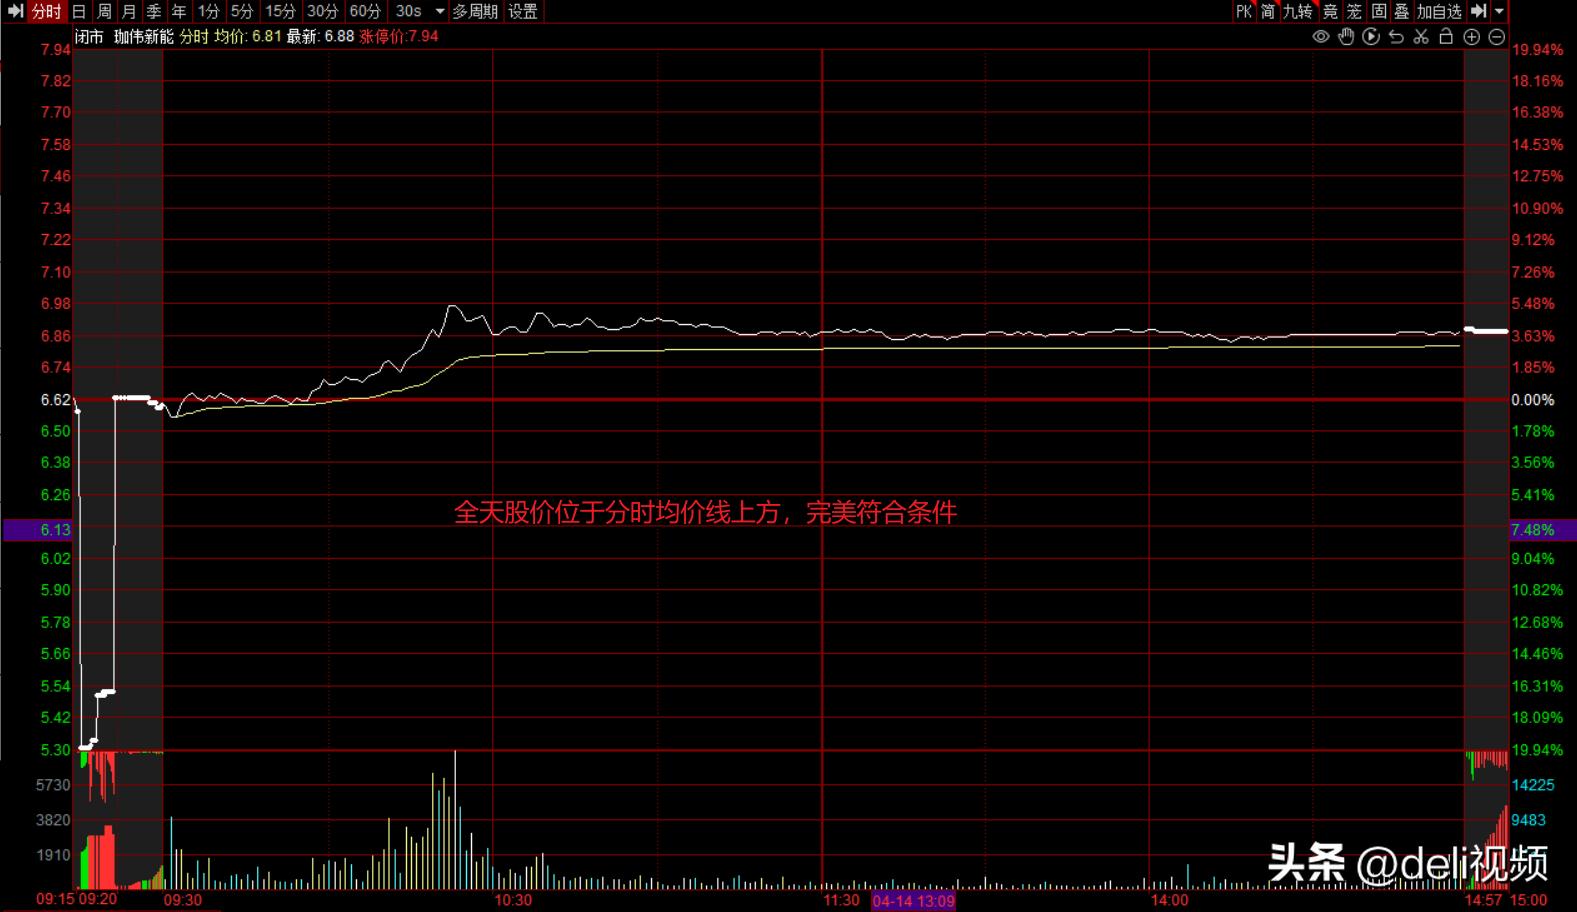The image size is (1577, 912).
Task: Click the highlighted 6.13 price marker
Action: click(x=37, y=530)
